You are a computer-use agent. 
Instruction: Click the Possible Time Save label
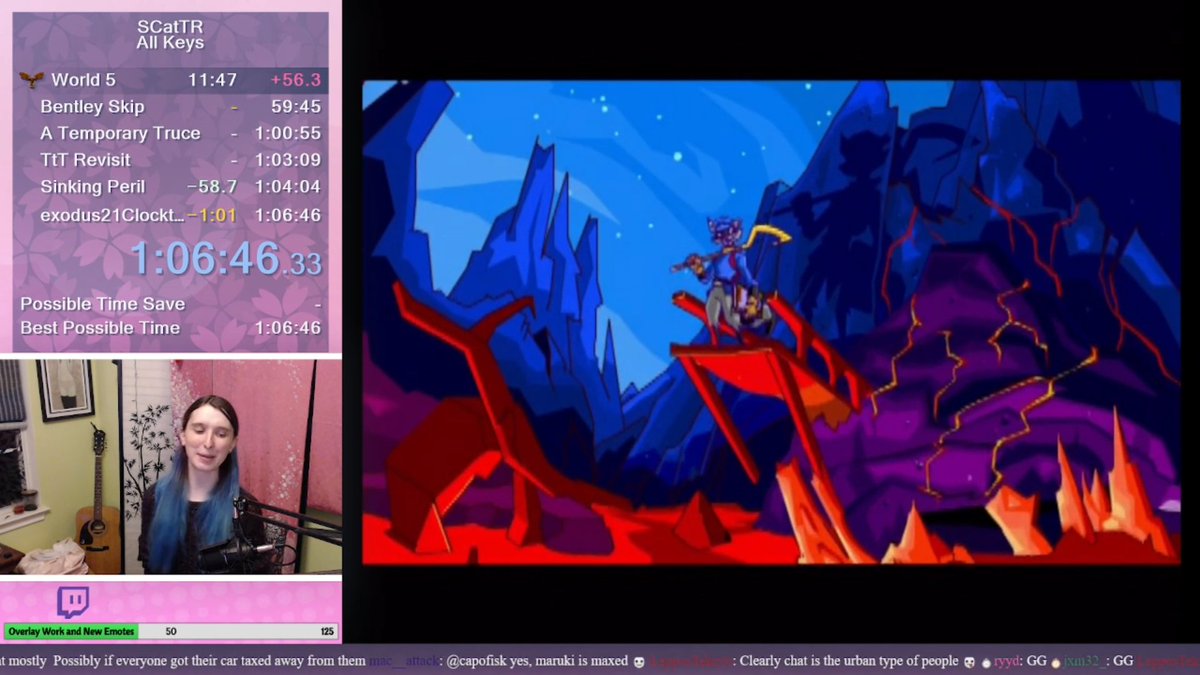pos(102,304)
